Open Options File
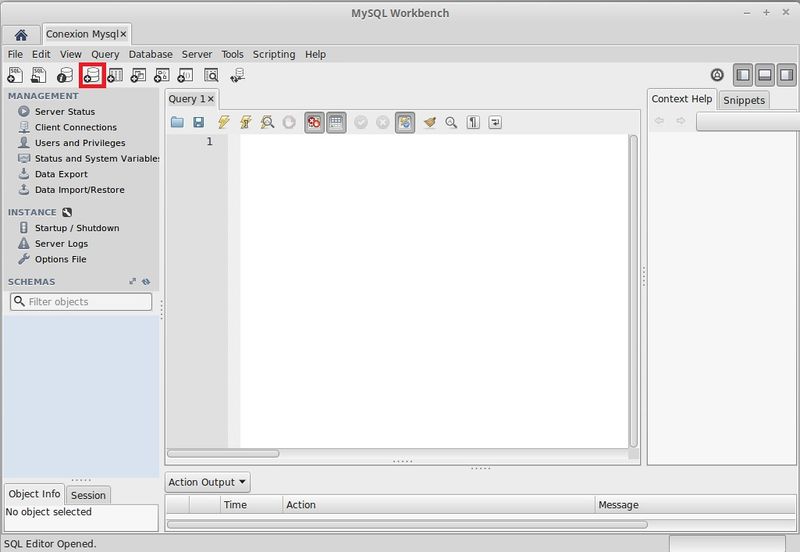This screenshot has width=800, height=552. click(60, 259)
